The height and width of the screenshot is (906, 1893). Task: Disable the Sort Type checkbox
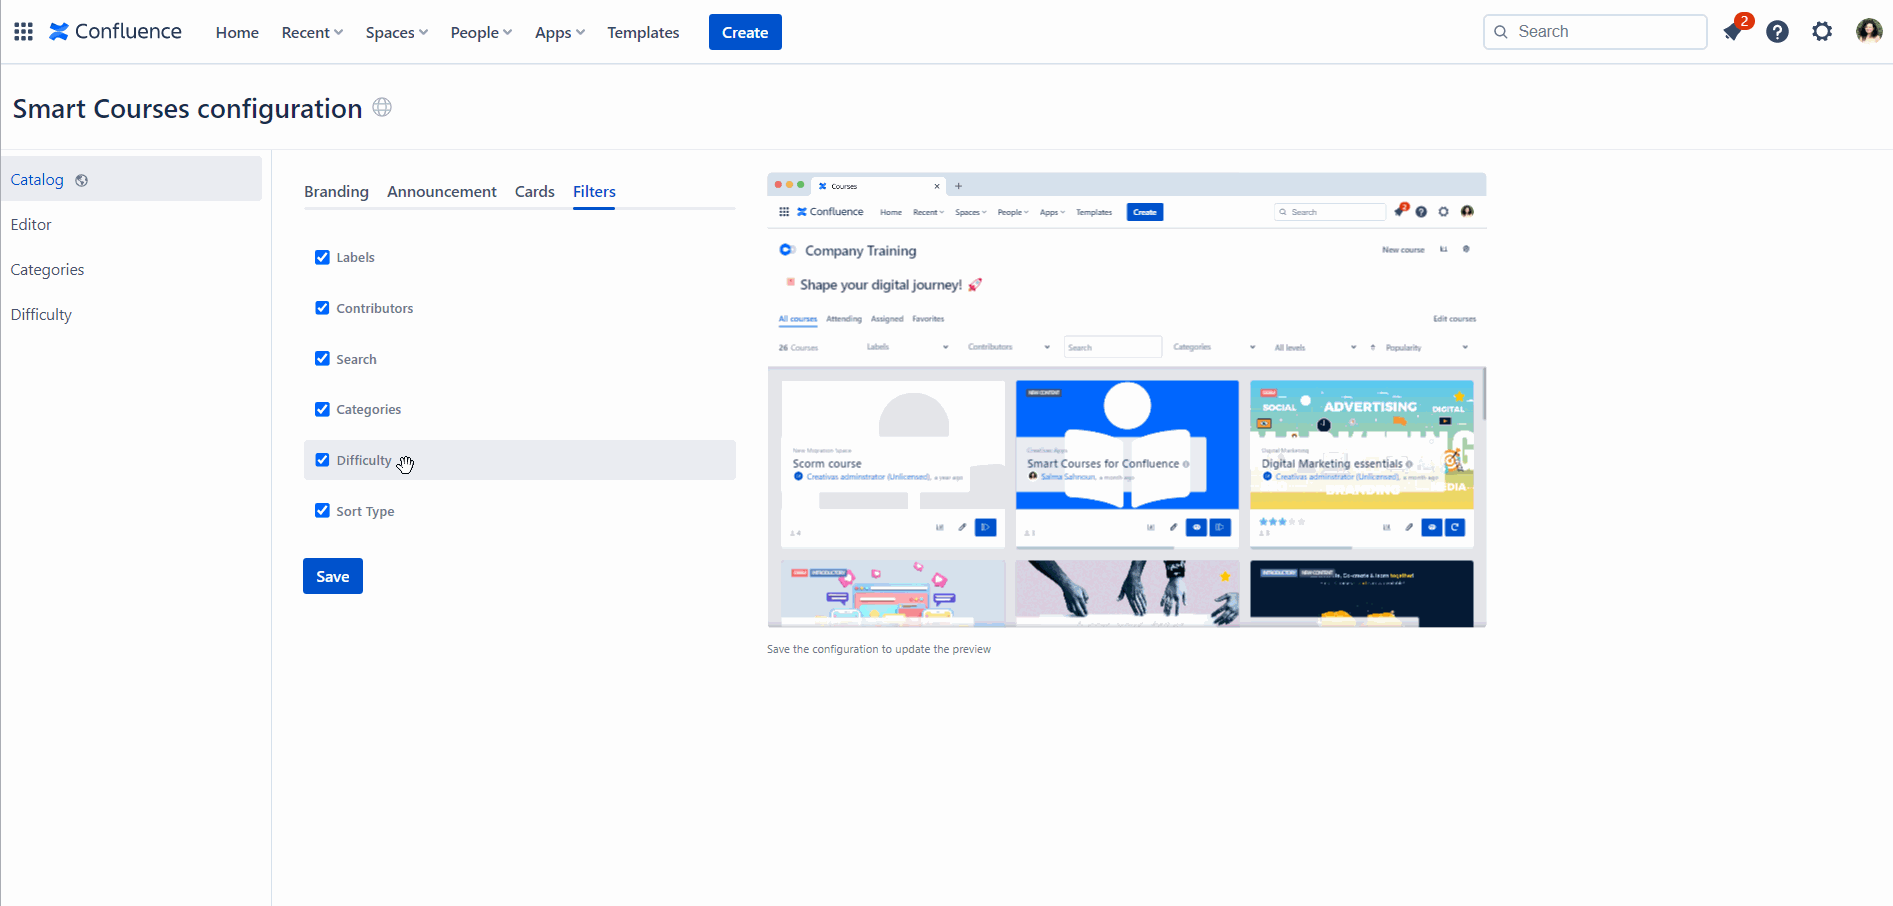(x=322, y=511)
